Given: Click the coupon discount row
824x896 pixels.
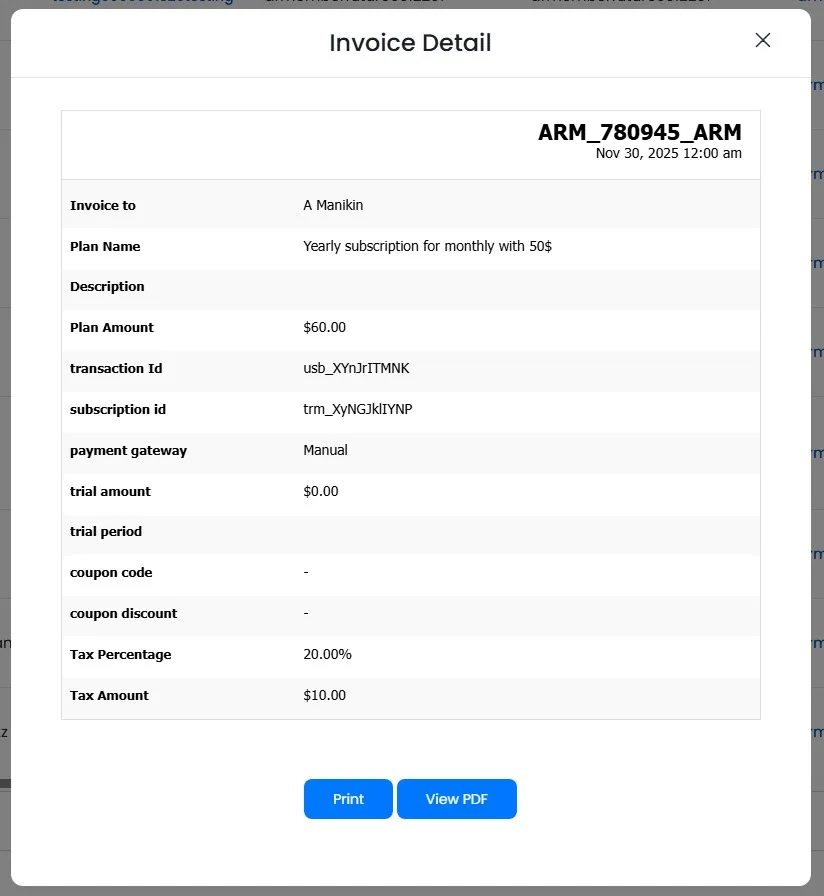Looking at the screenshot, I should pyautogui.click(x=306, y=613).
